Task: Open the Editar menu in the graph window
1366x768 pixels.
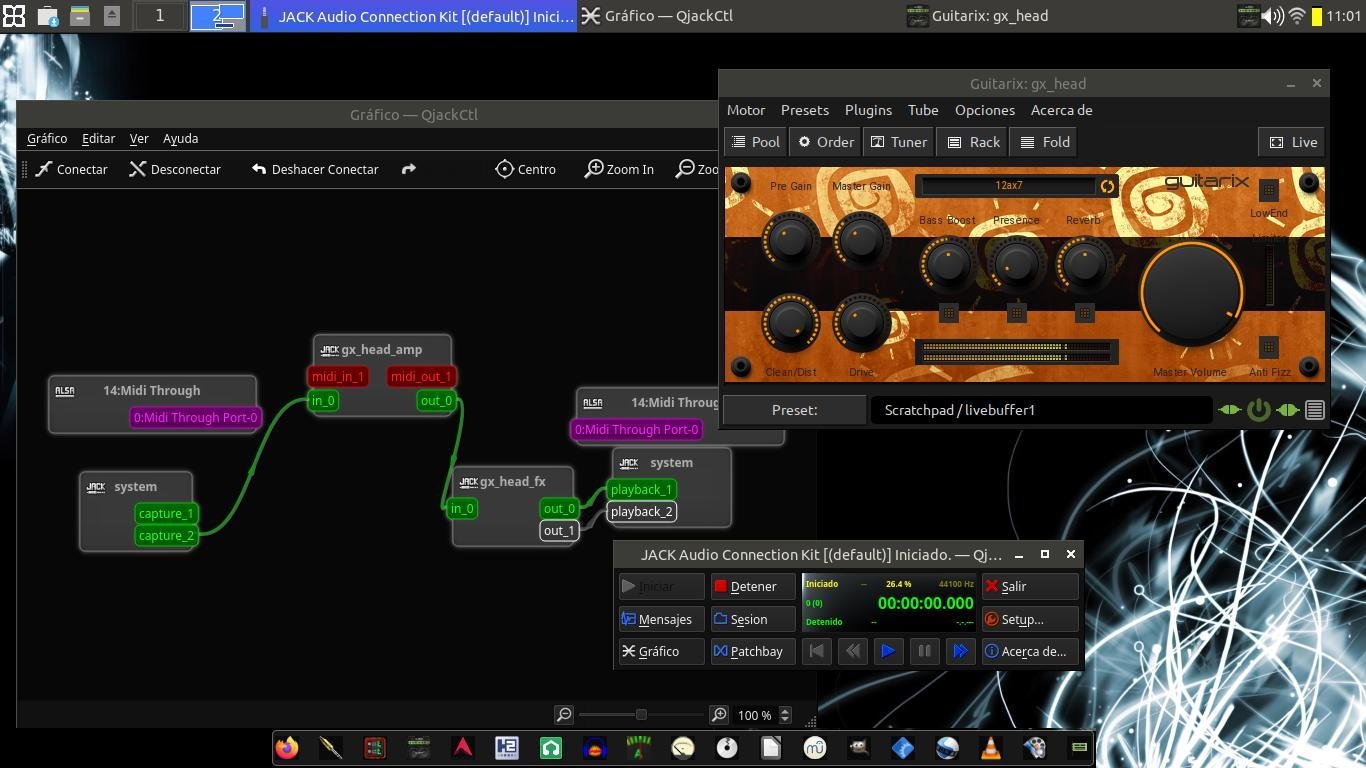Action: point(98,138)
